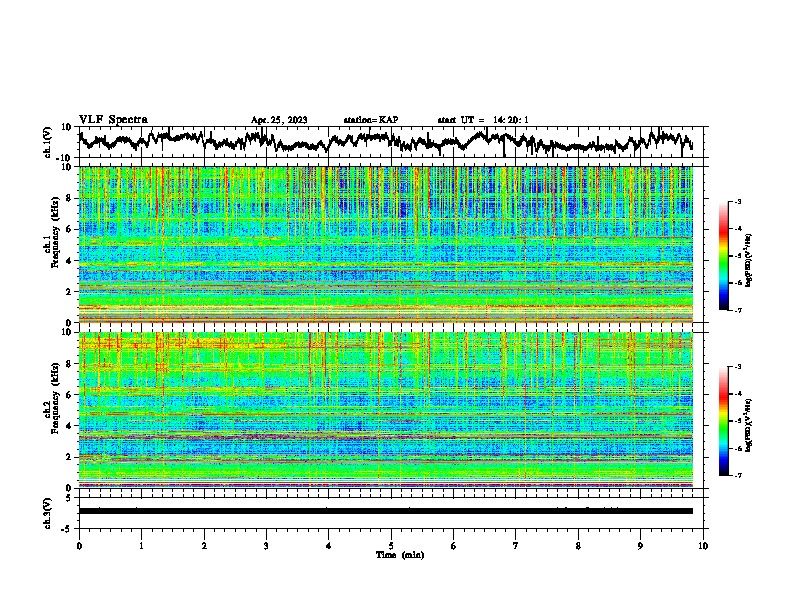Click Time axis tick label 9
Screen dimensions: 792x612
coord(640,546)
